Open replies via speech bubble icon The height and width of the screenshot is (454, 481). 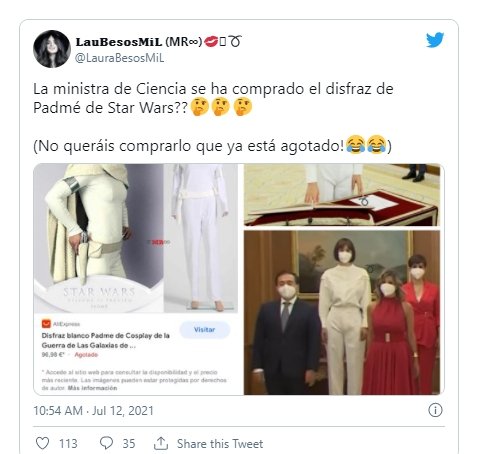click(106, 443)
